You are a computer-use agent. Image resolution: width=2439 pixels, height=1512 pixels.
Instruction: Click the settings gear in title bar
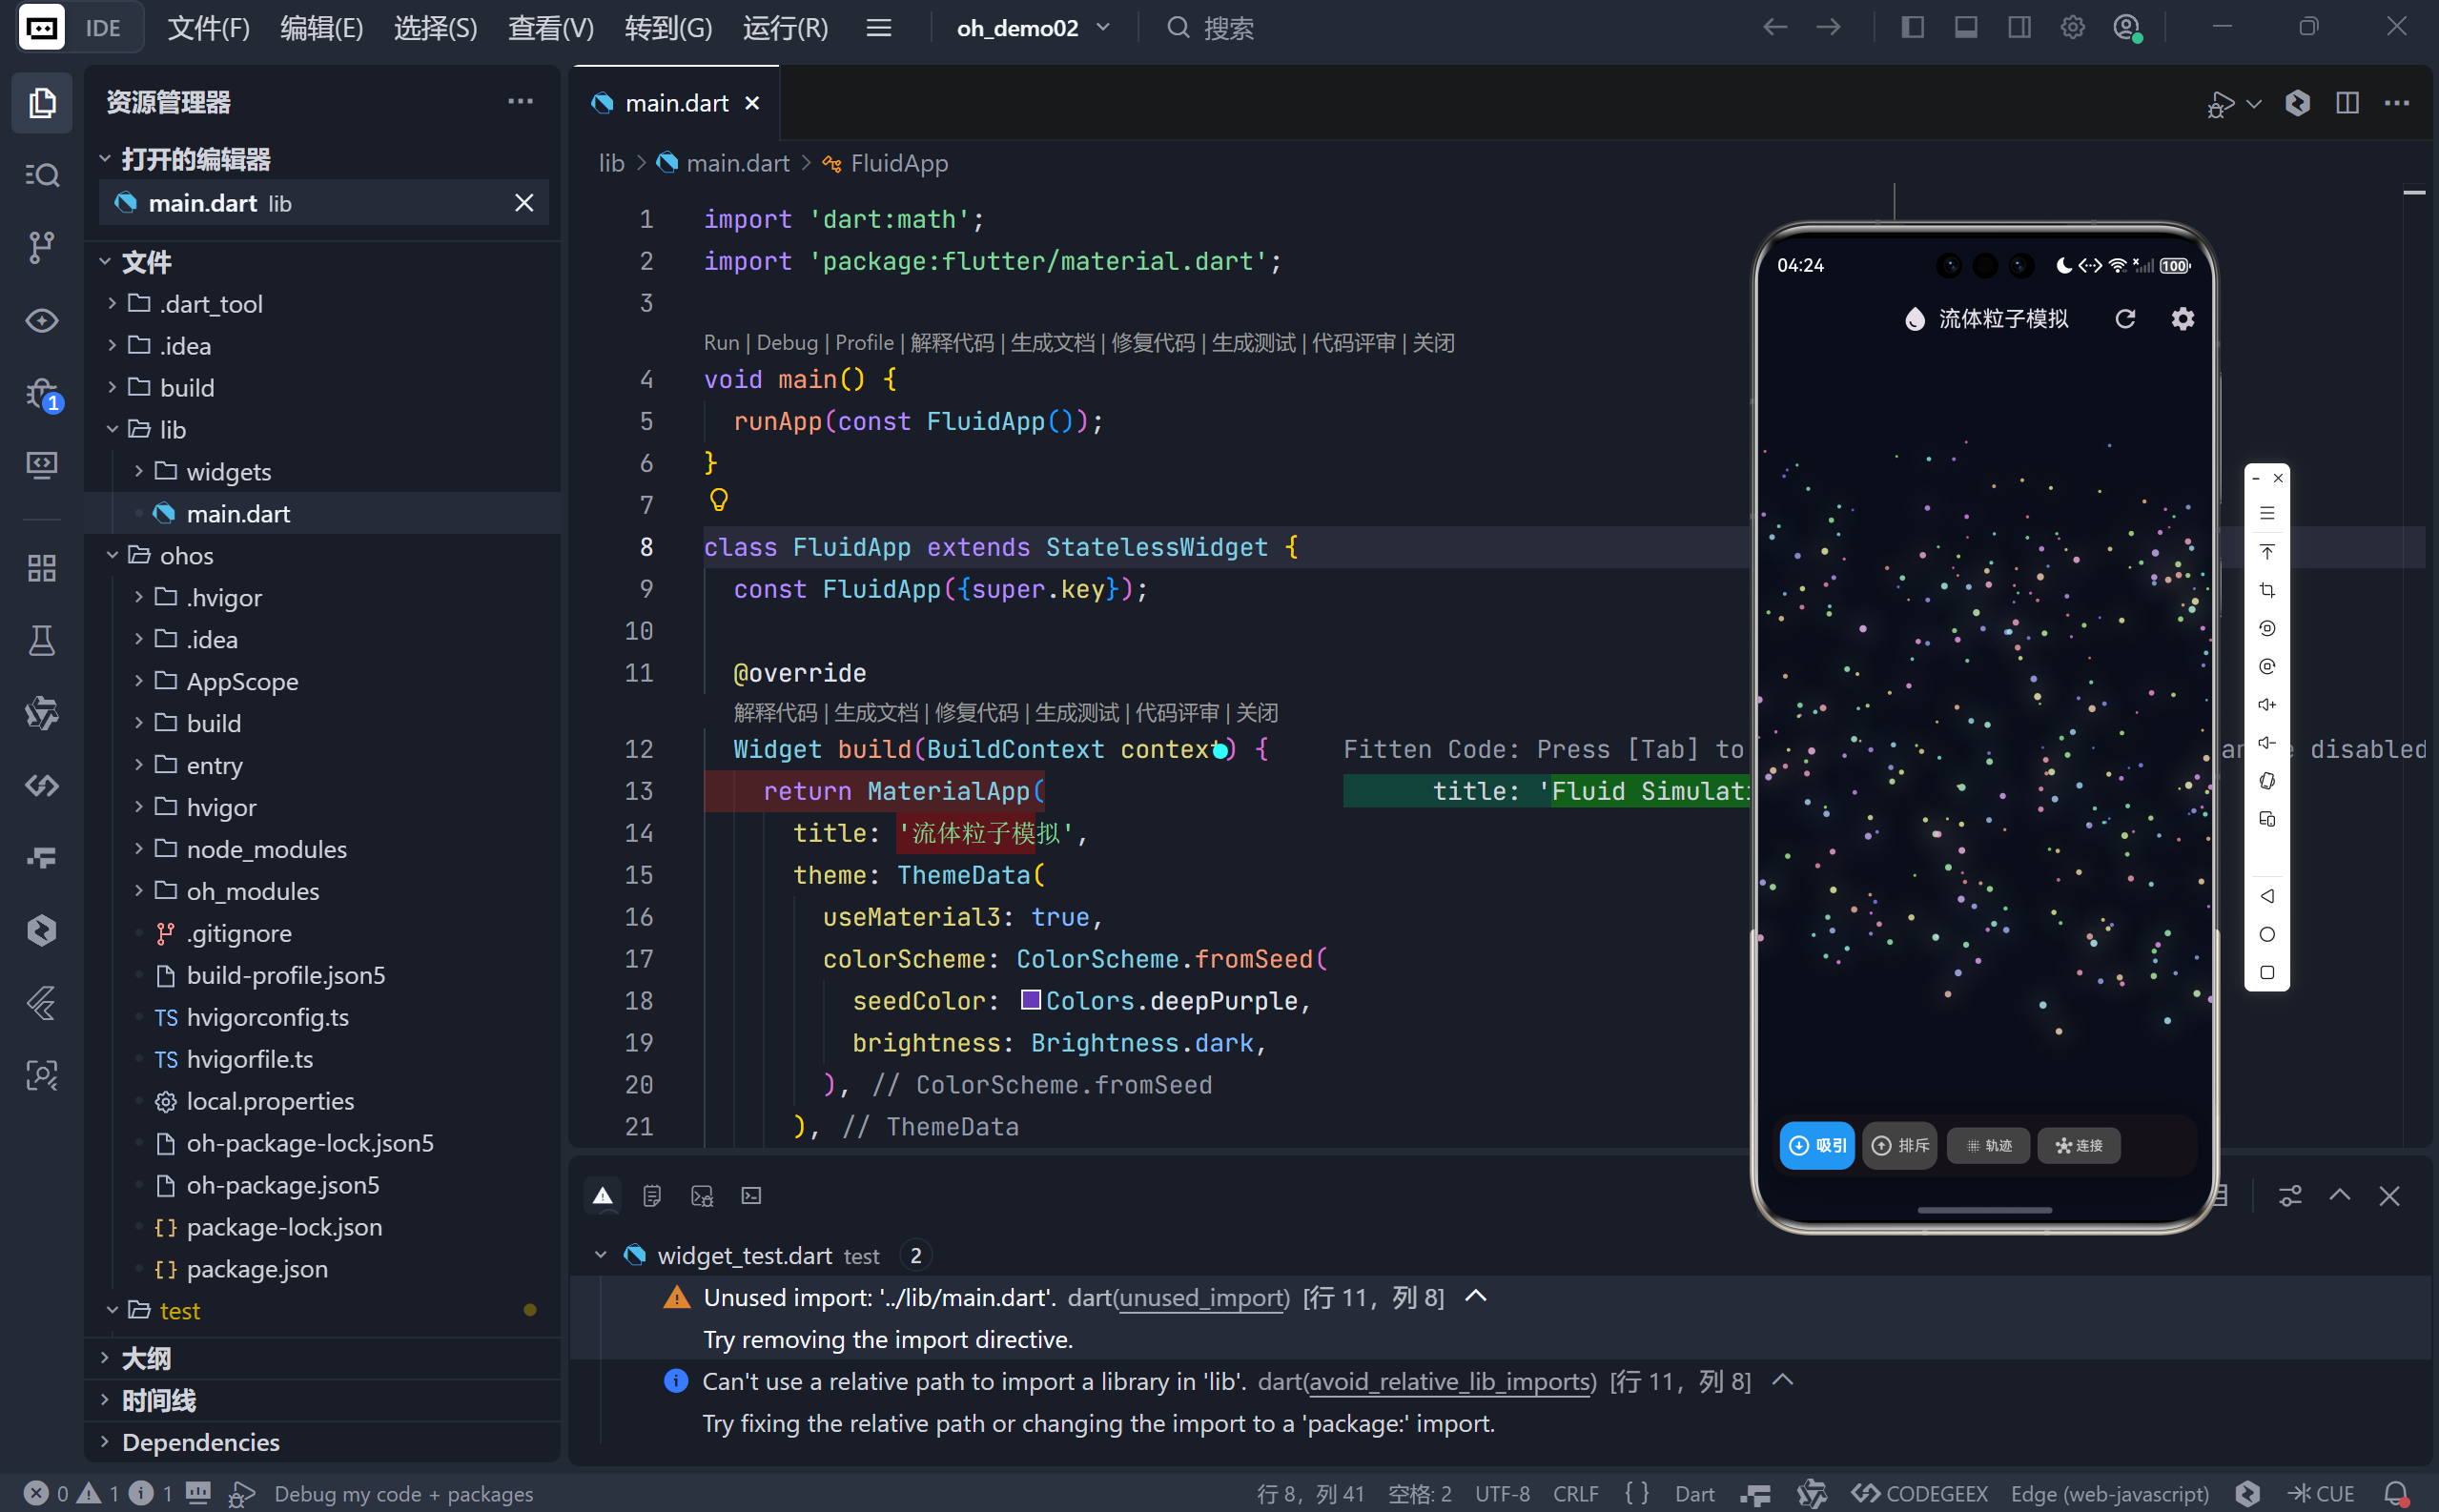click(2072, 28)
